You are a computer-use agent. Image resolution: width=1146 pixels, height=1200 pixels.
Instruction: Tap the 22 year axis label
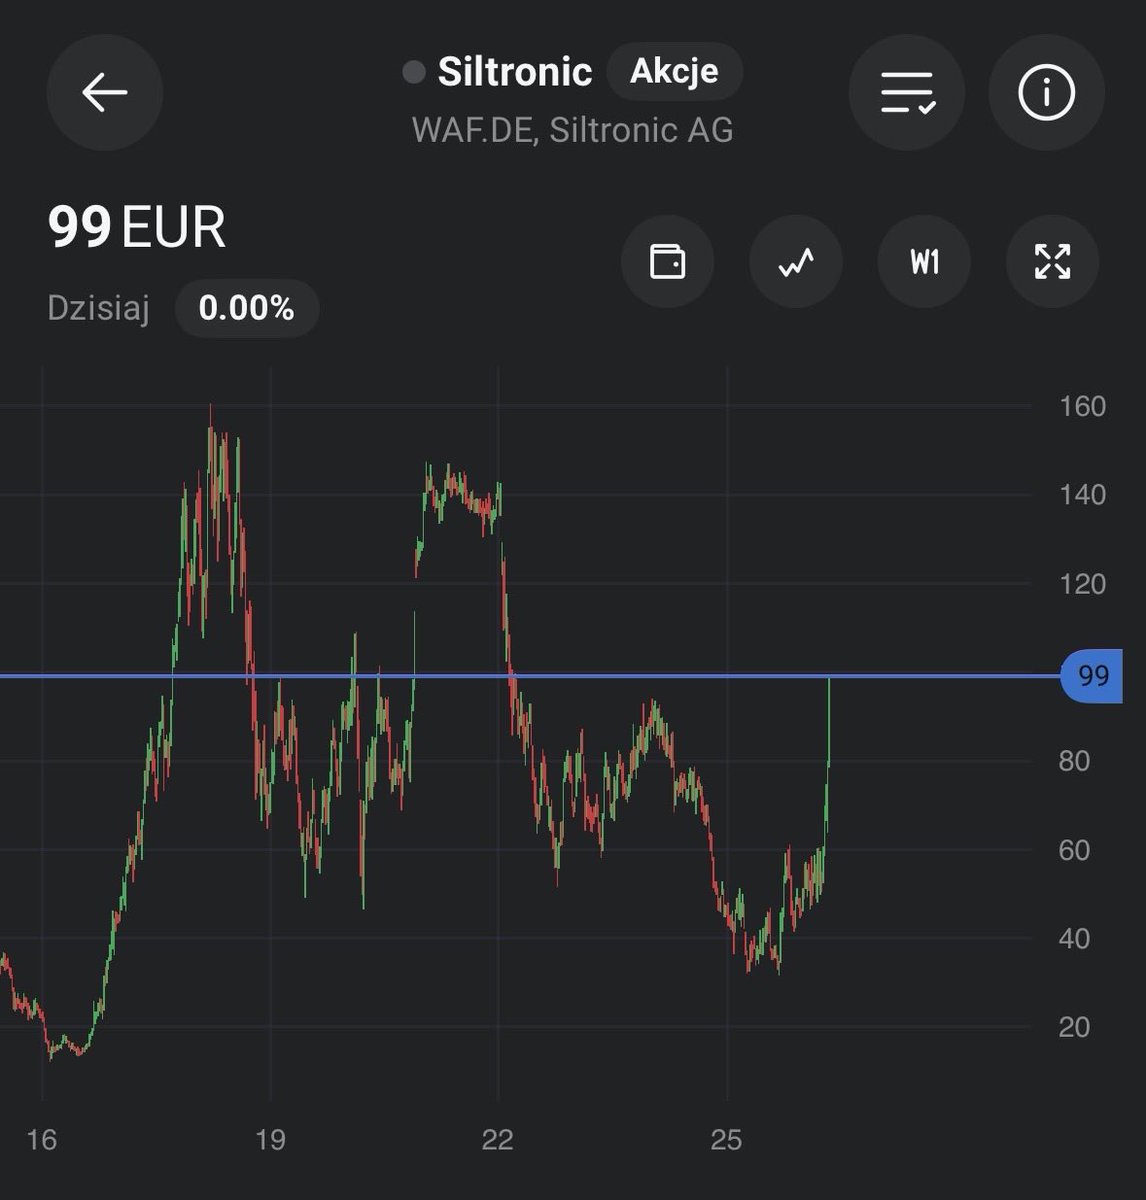tap(498, 1140)
